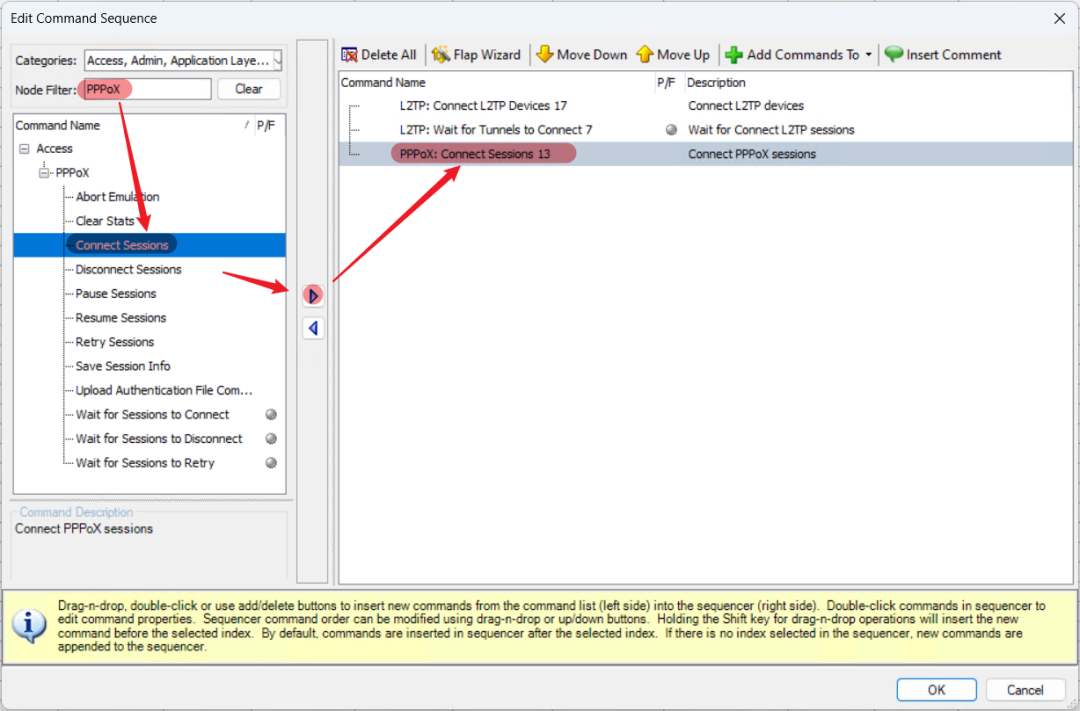
Task: Click the right arrow to add command
Action: pyautogui.click(x=313, y=295)
